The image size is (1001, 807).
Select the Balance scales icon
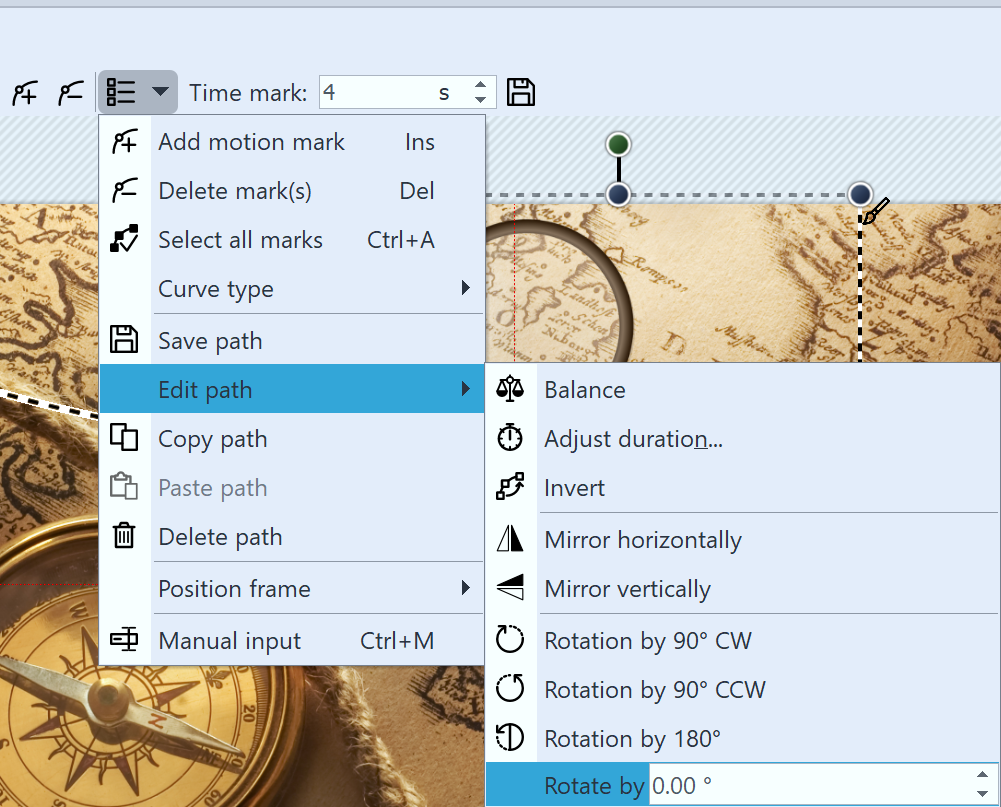click(x=510, y=390)
